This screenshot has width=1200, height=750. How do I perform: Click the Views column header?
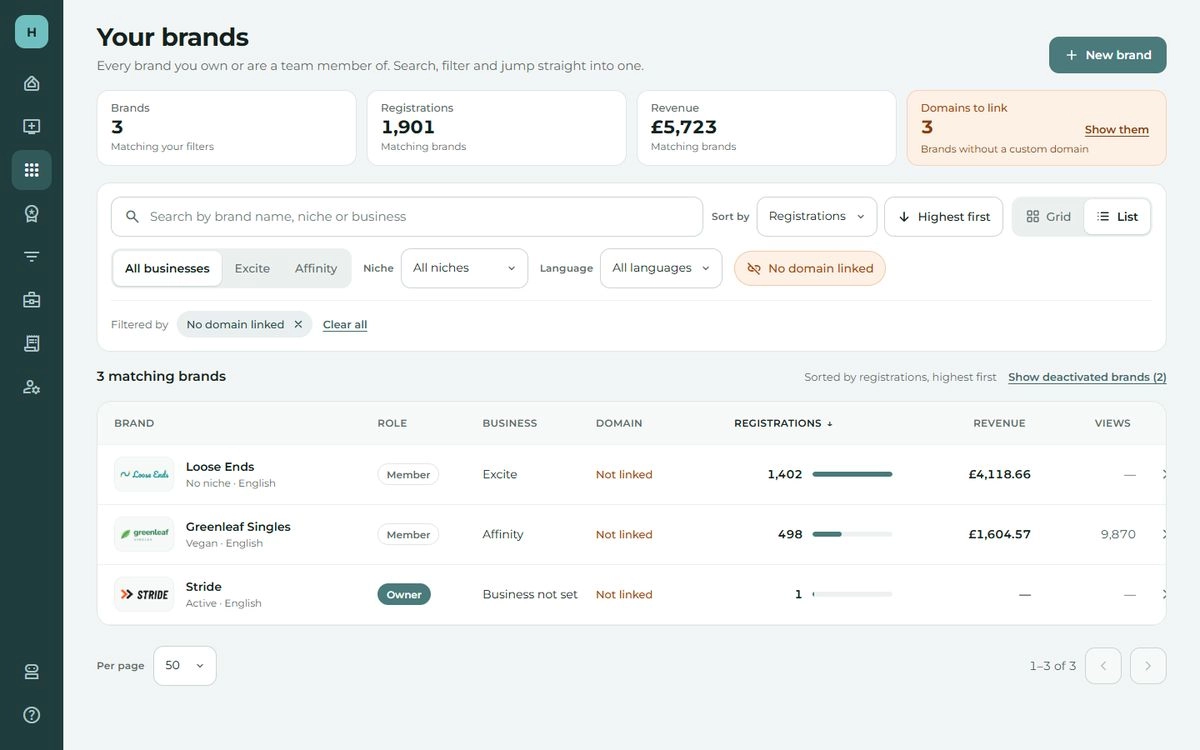point(1112,423)
